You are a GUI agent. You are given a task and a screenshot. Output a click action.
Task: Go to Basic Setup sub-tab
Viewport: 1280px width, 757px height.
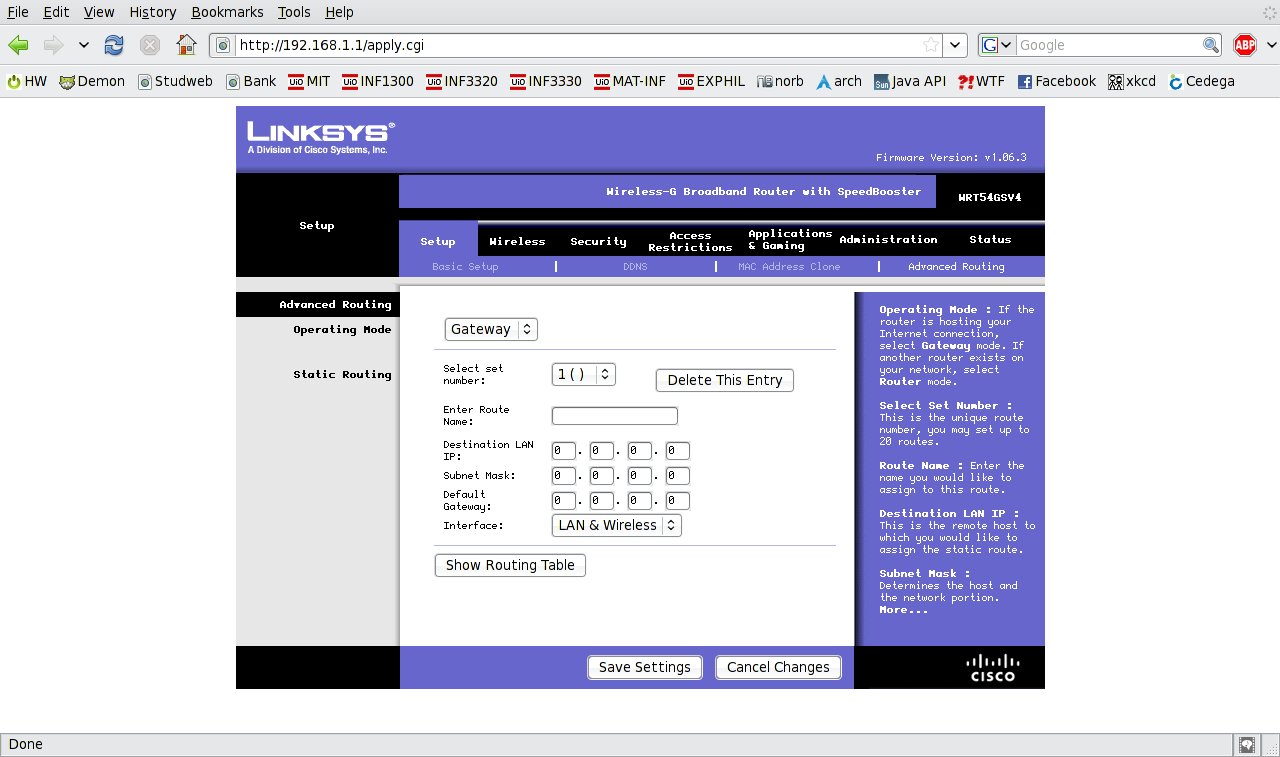point(465,267)
